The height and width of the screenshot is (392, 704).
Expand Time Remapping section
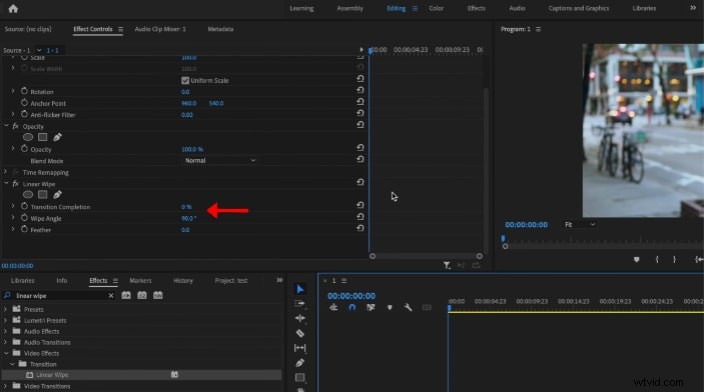tap(5, 172)
